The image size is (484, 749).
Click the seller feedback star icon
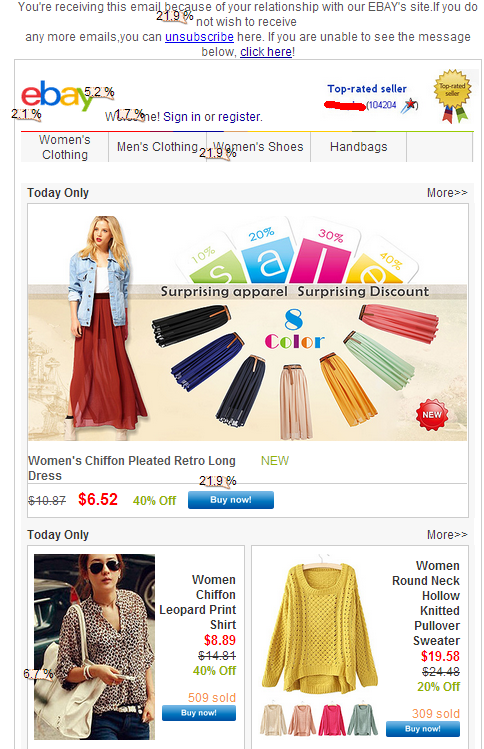(x=409, y=106)
